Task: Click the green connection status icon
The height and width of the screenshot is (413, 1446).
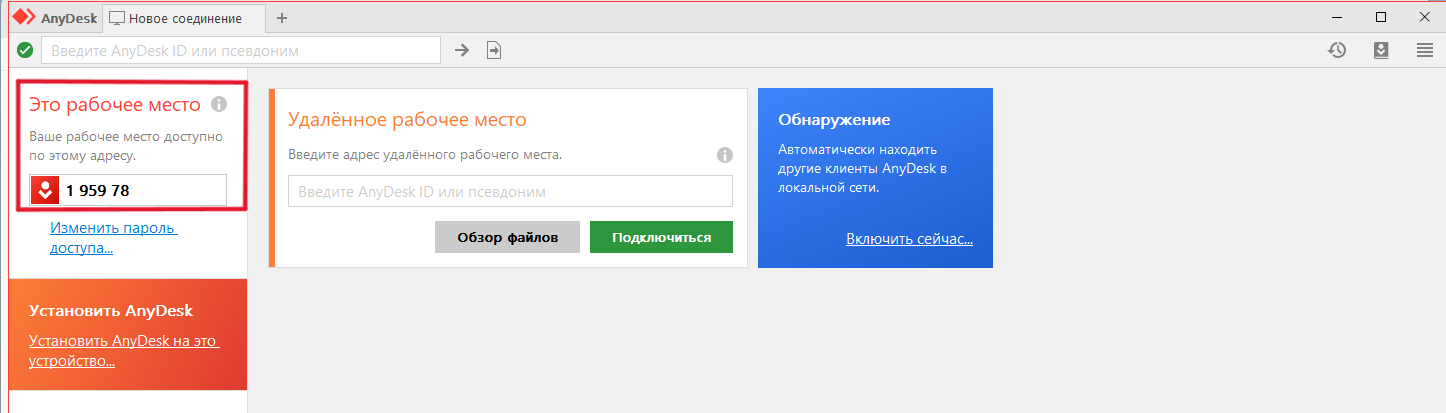Action: click(x=25, y=50)
